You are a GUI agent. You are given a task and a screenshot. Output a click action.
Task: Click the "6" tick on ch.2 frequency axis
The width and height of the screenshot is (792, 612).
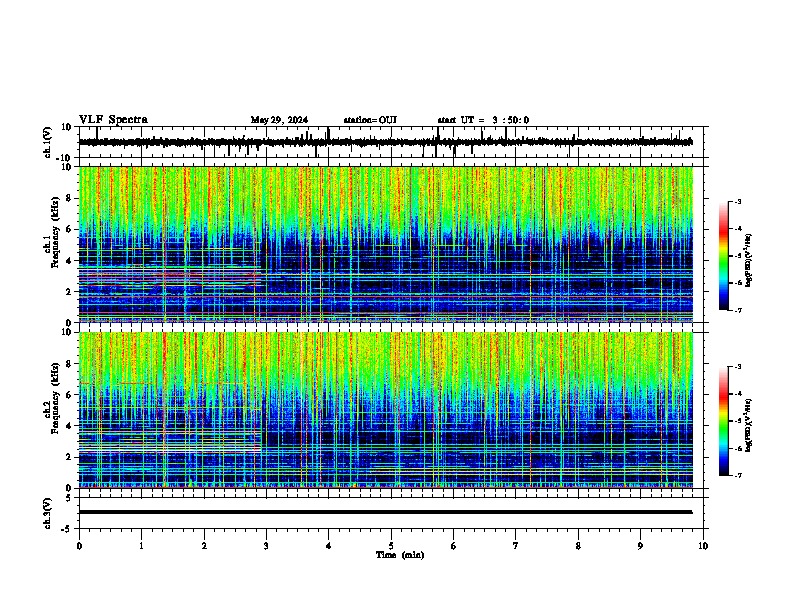pos(70,395)
